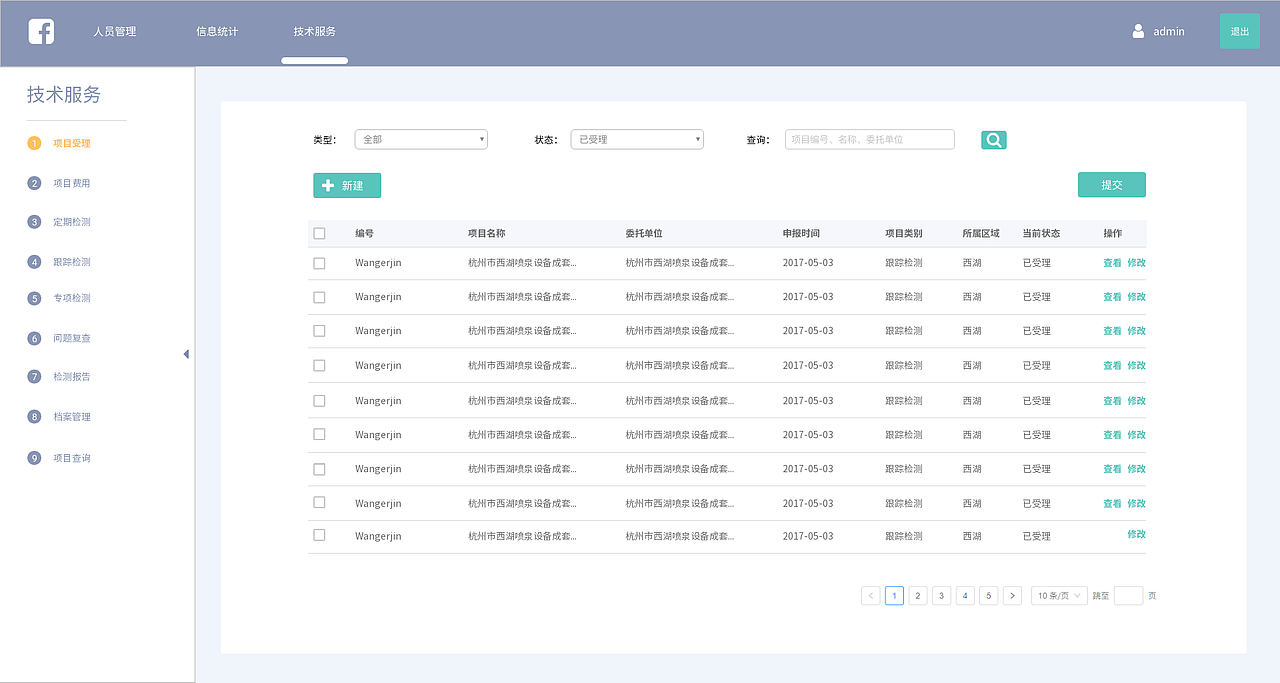The height and width of the screenshot is (683, 1280).
Task: Switch to the 信息统计 menu
Action: pos(215,31)
